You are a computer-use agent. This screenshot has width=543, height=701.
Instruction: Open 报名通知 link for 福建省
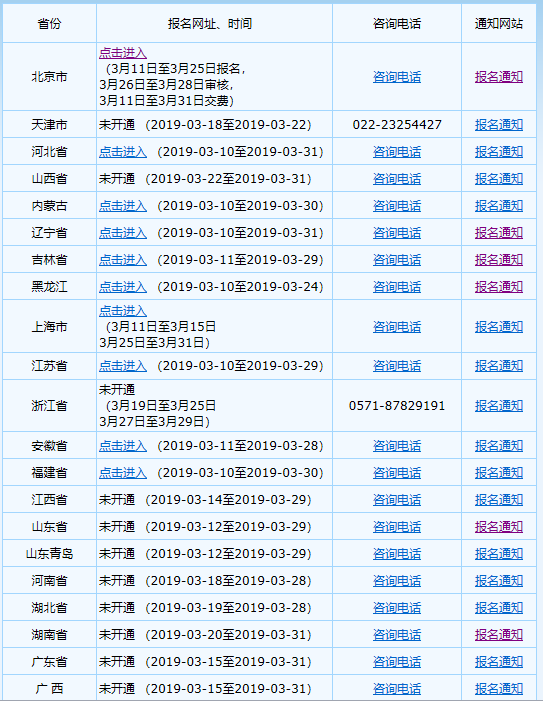[499, 473]
